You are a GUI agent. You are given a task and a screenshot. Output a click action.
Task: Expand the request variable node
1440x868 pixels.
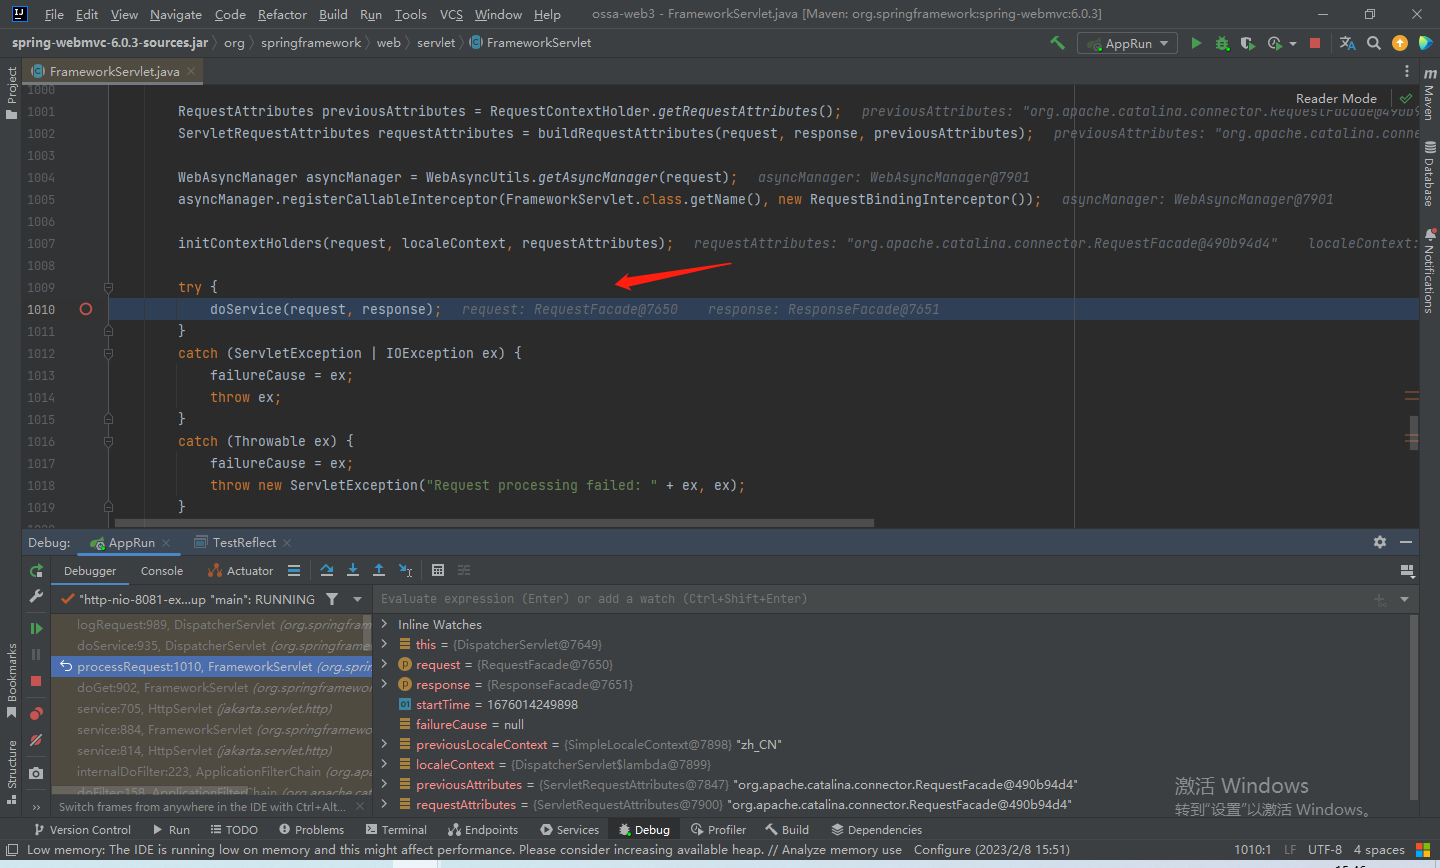(x=384, y=664)
